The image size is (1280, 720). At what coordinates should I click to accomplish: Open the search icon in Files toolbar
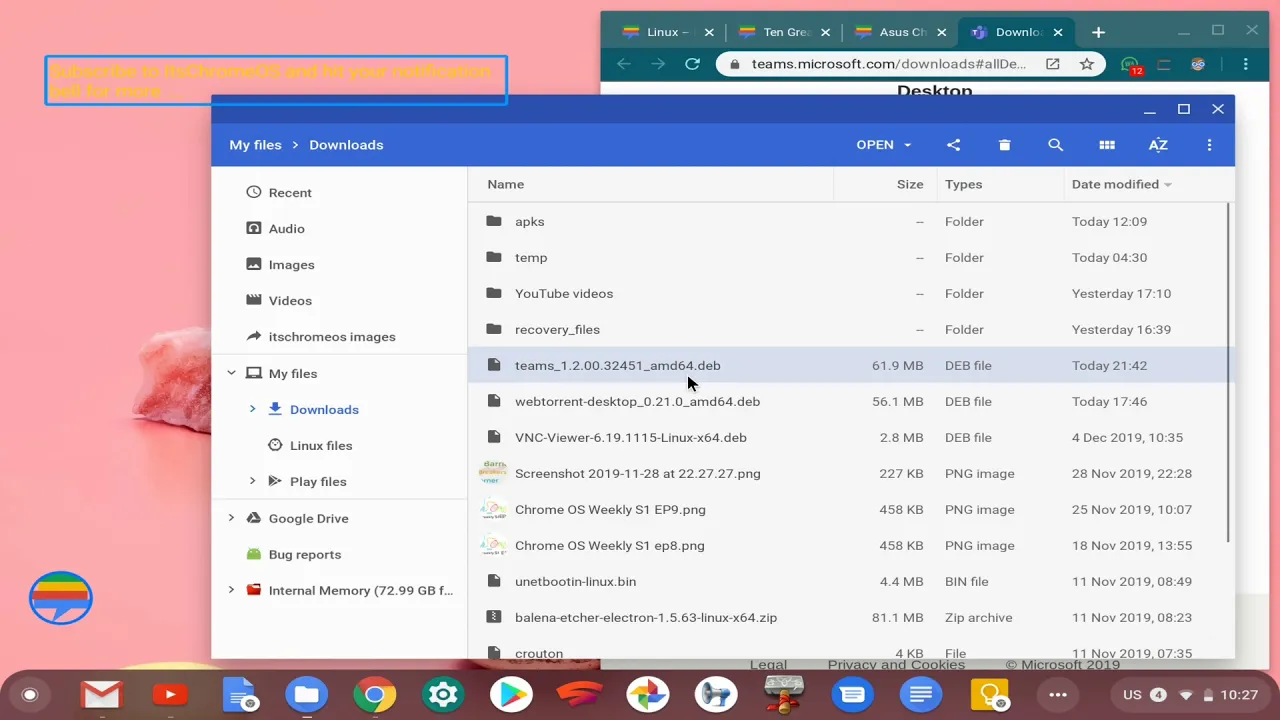(1055, 145)
